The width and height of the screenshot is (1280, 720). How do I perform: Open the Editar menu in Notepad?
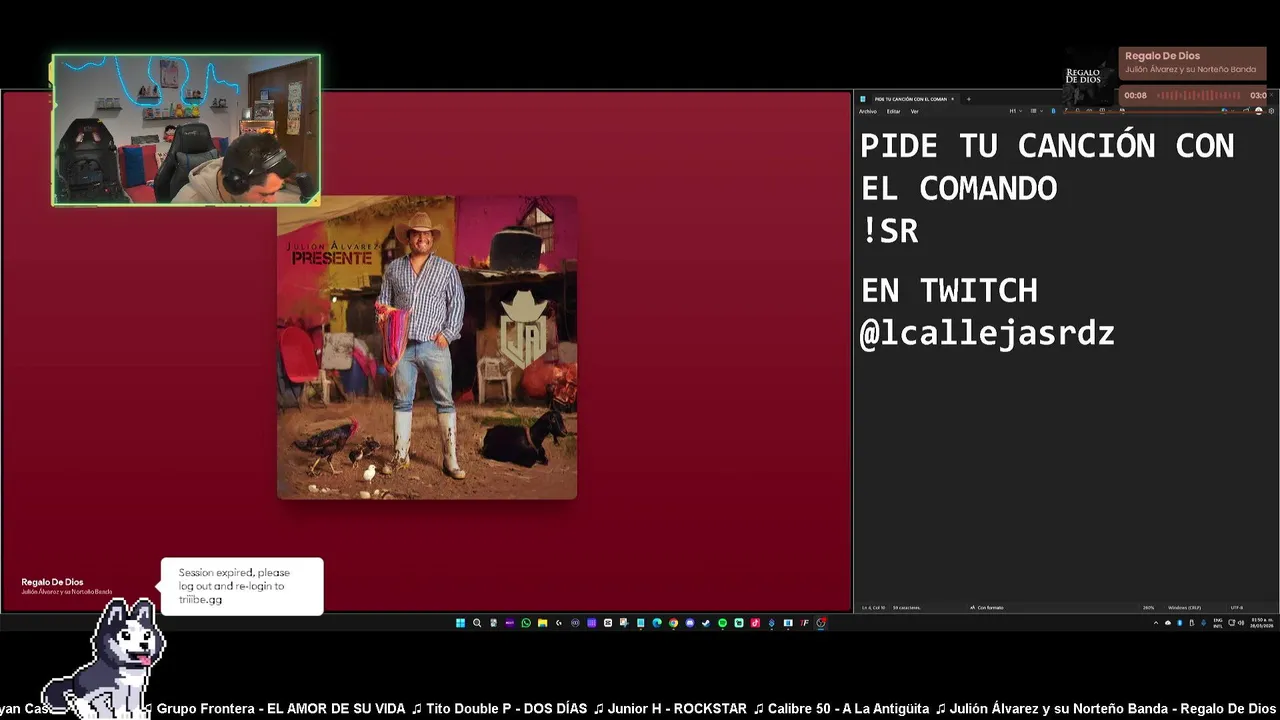(x=893, y=111)
